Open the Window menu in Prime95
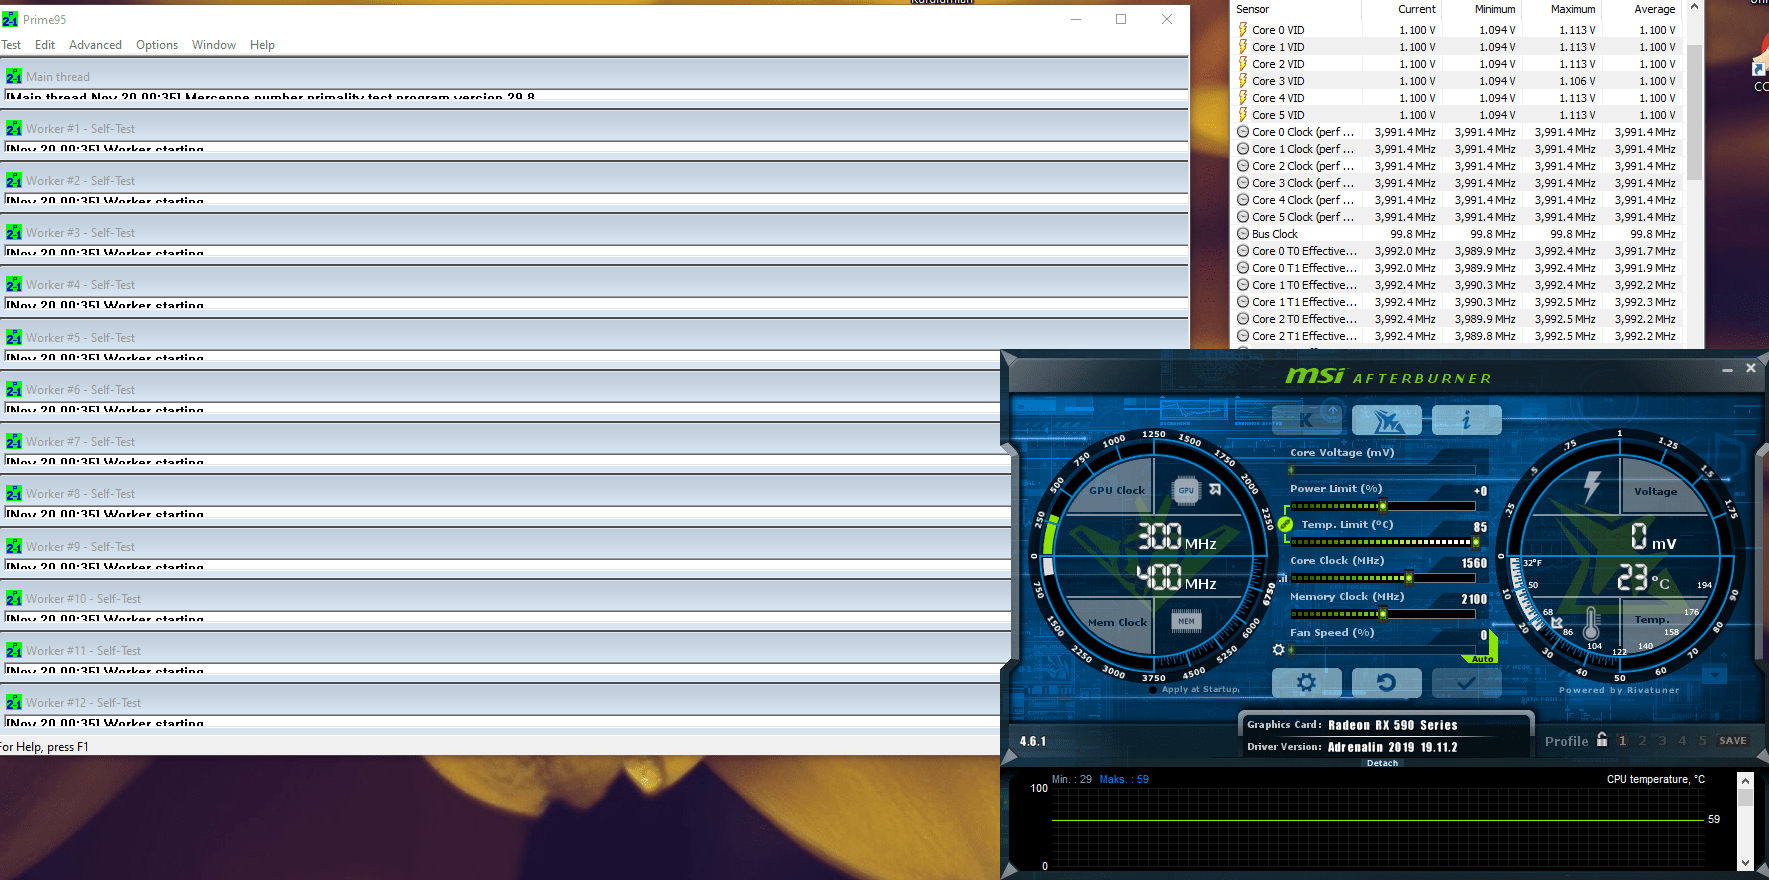The height and width of the screenshot is (880, 1769). click(214, 45)
